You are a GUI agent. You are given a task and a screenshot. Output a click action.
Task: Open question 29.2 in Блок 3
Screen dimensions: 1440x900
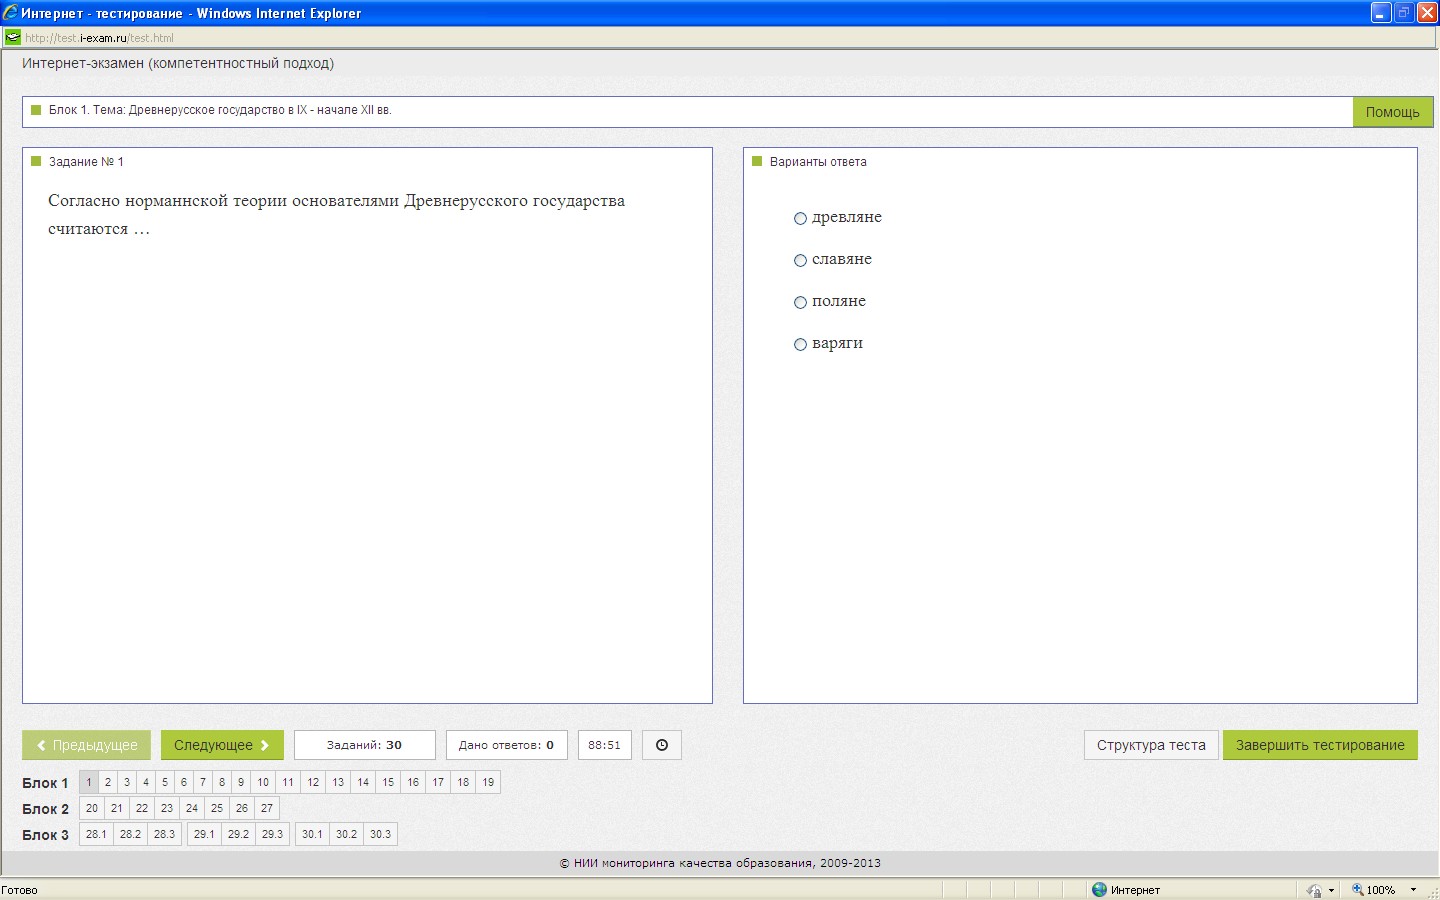[x=238, y=834]
